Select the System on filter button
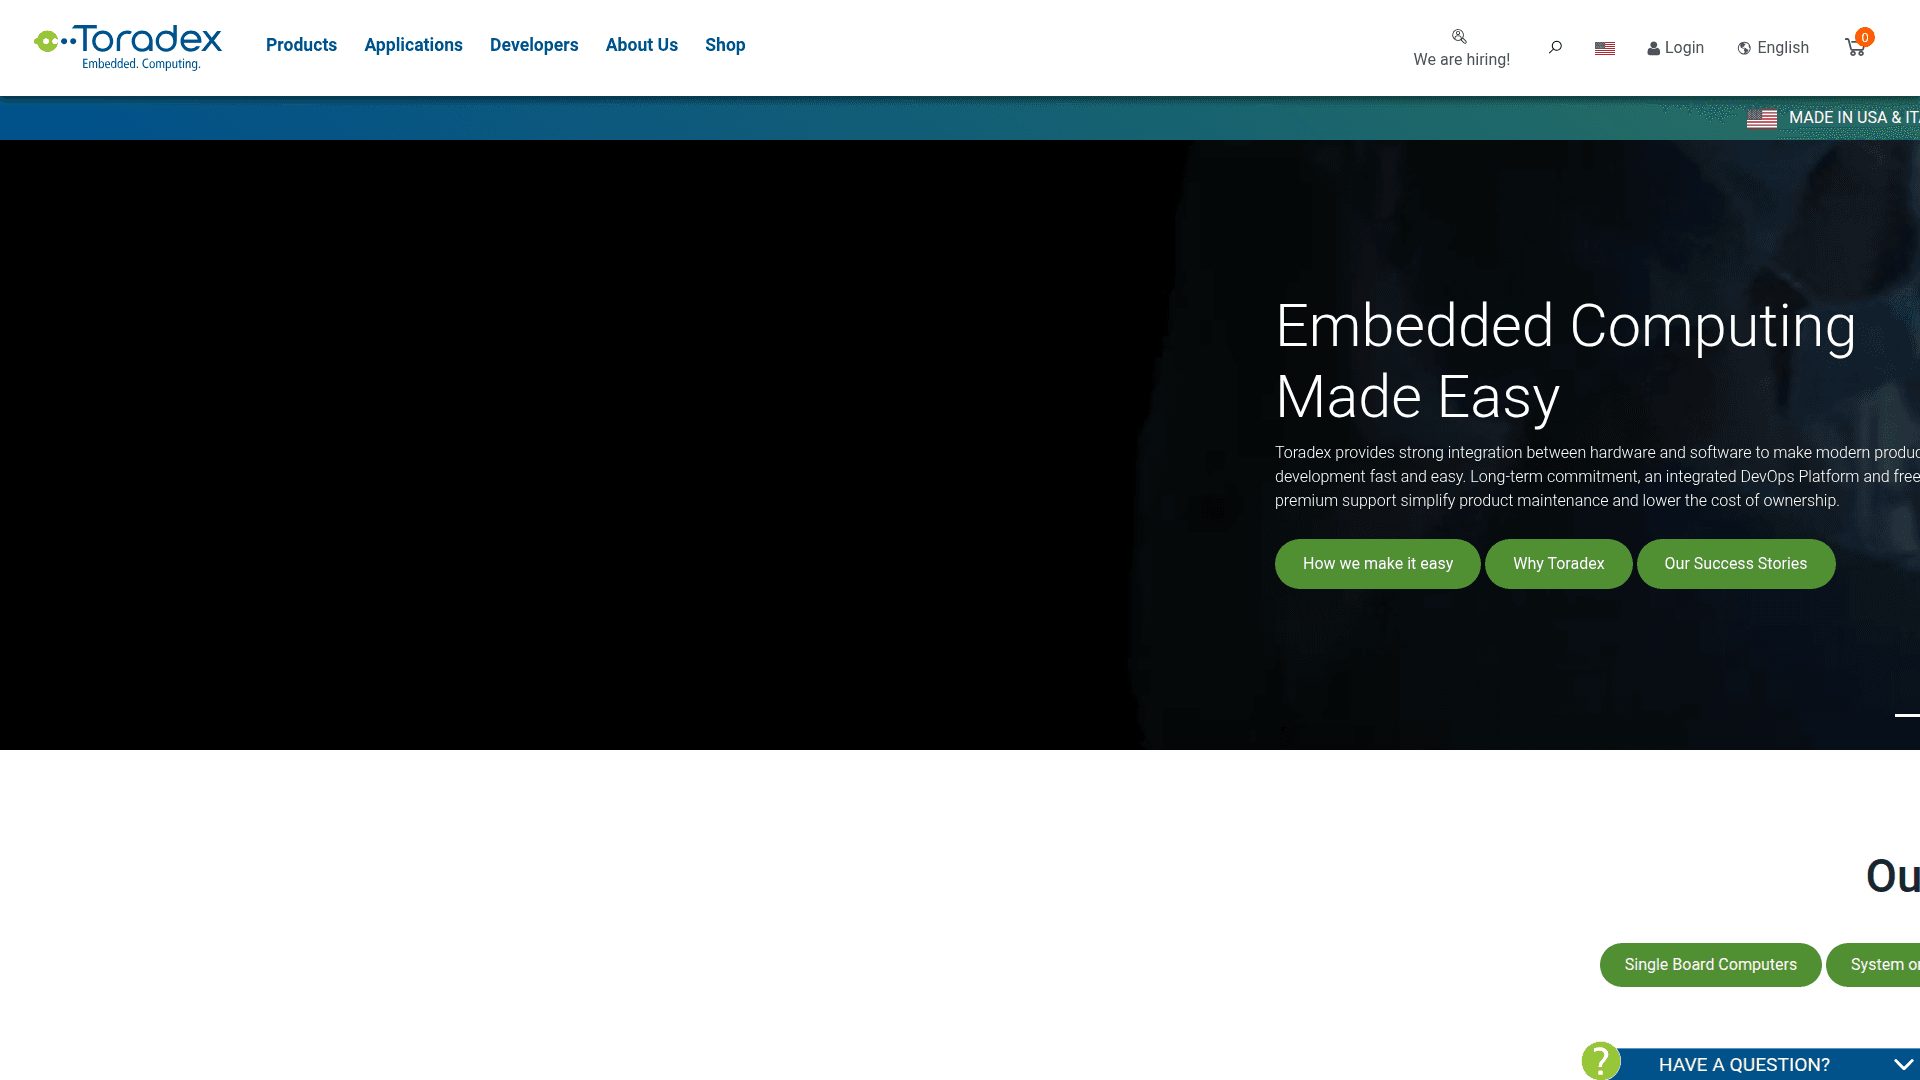The height and width of the screenshot is (1080, 1920). (1885, 964)
